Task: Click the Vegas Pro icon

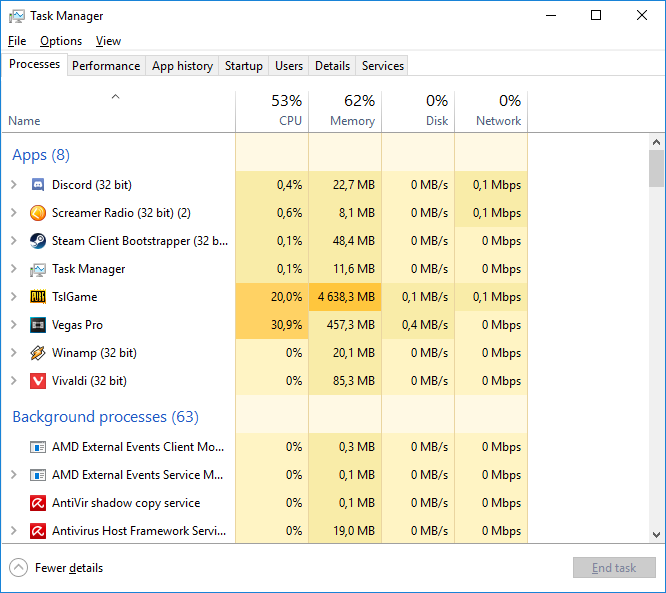Action: tap(38, 325)
